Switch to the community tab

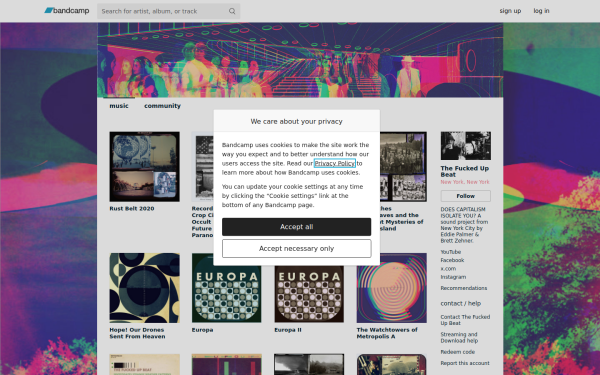pos(162,106)
